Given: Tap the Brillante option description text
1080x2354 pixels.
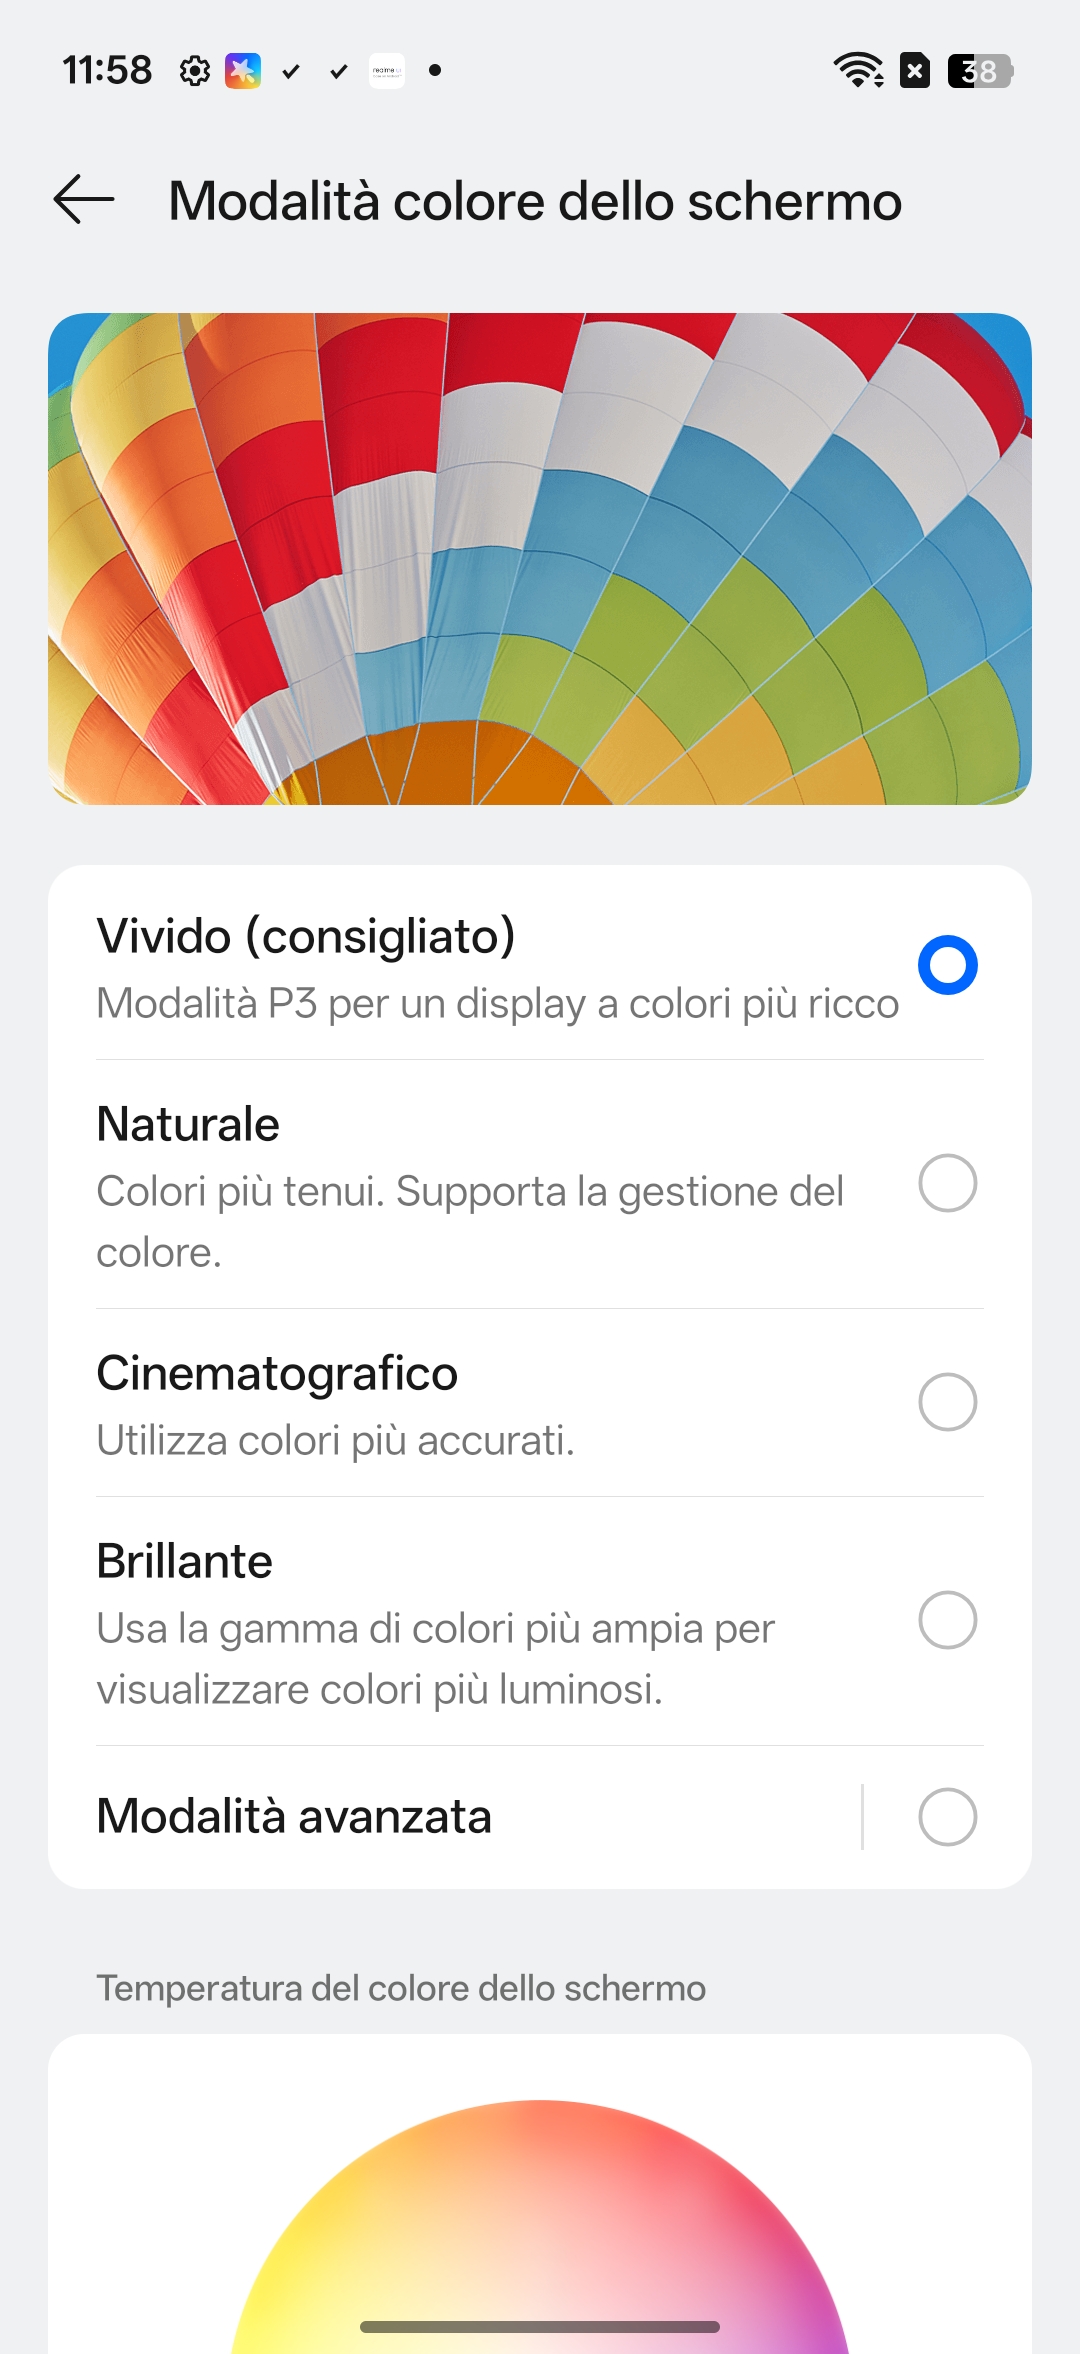Looking at the screenshot, I should 436,1658.
